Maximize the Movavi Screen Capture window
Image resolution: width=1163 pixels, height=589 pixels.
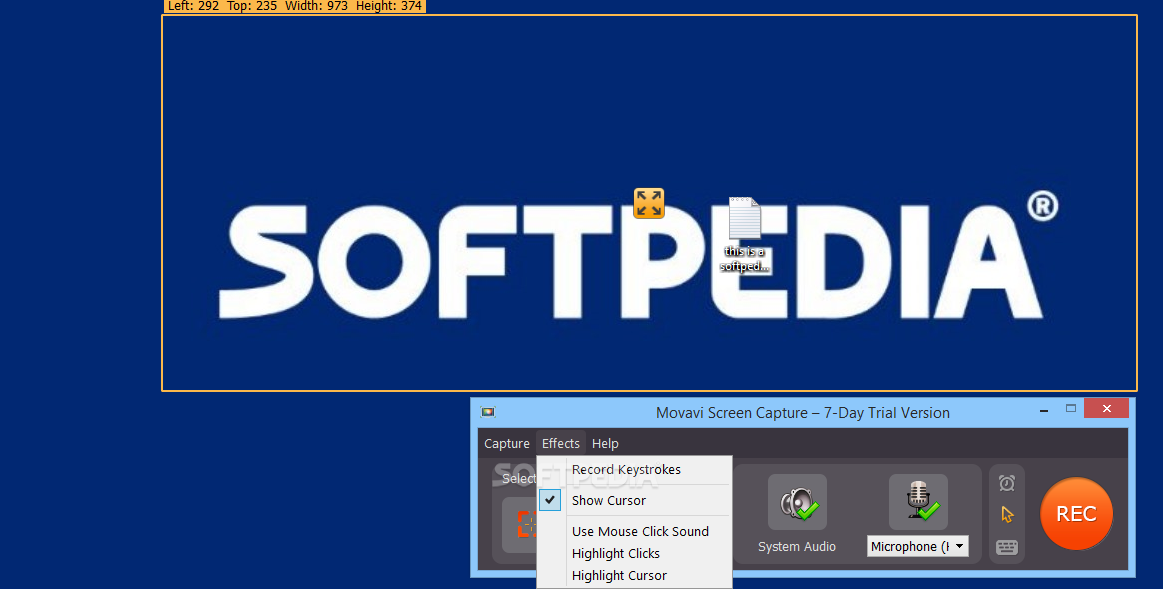[x=1070, y=409]
